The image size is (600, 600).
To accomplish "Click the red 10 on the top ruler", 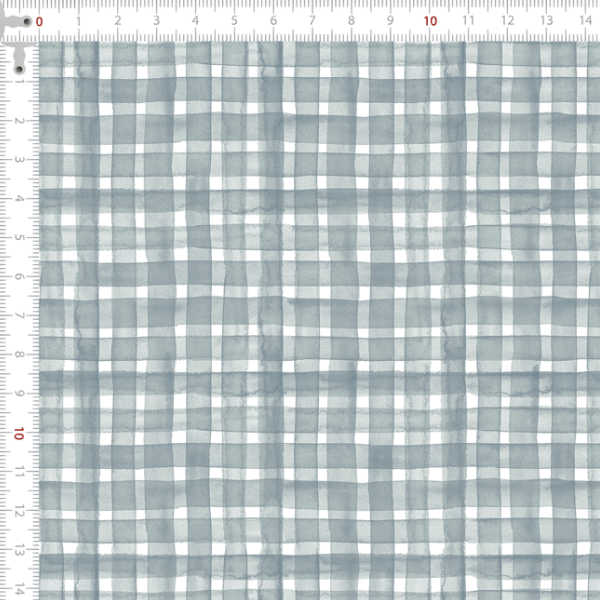I will (431, 21).
